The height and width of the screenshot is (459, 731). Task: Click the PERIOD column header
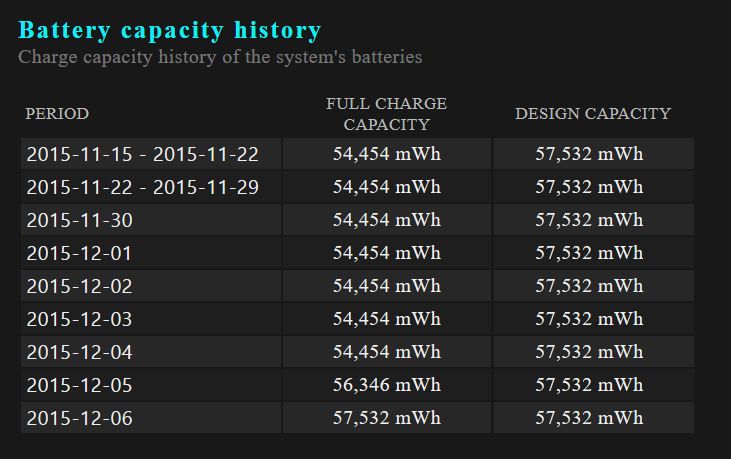coord(57,114)
